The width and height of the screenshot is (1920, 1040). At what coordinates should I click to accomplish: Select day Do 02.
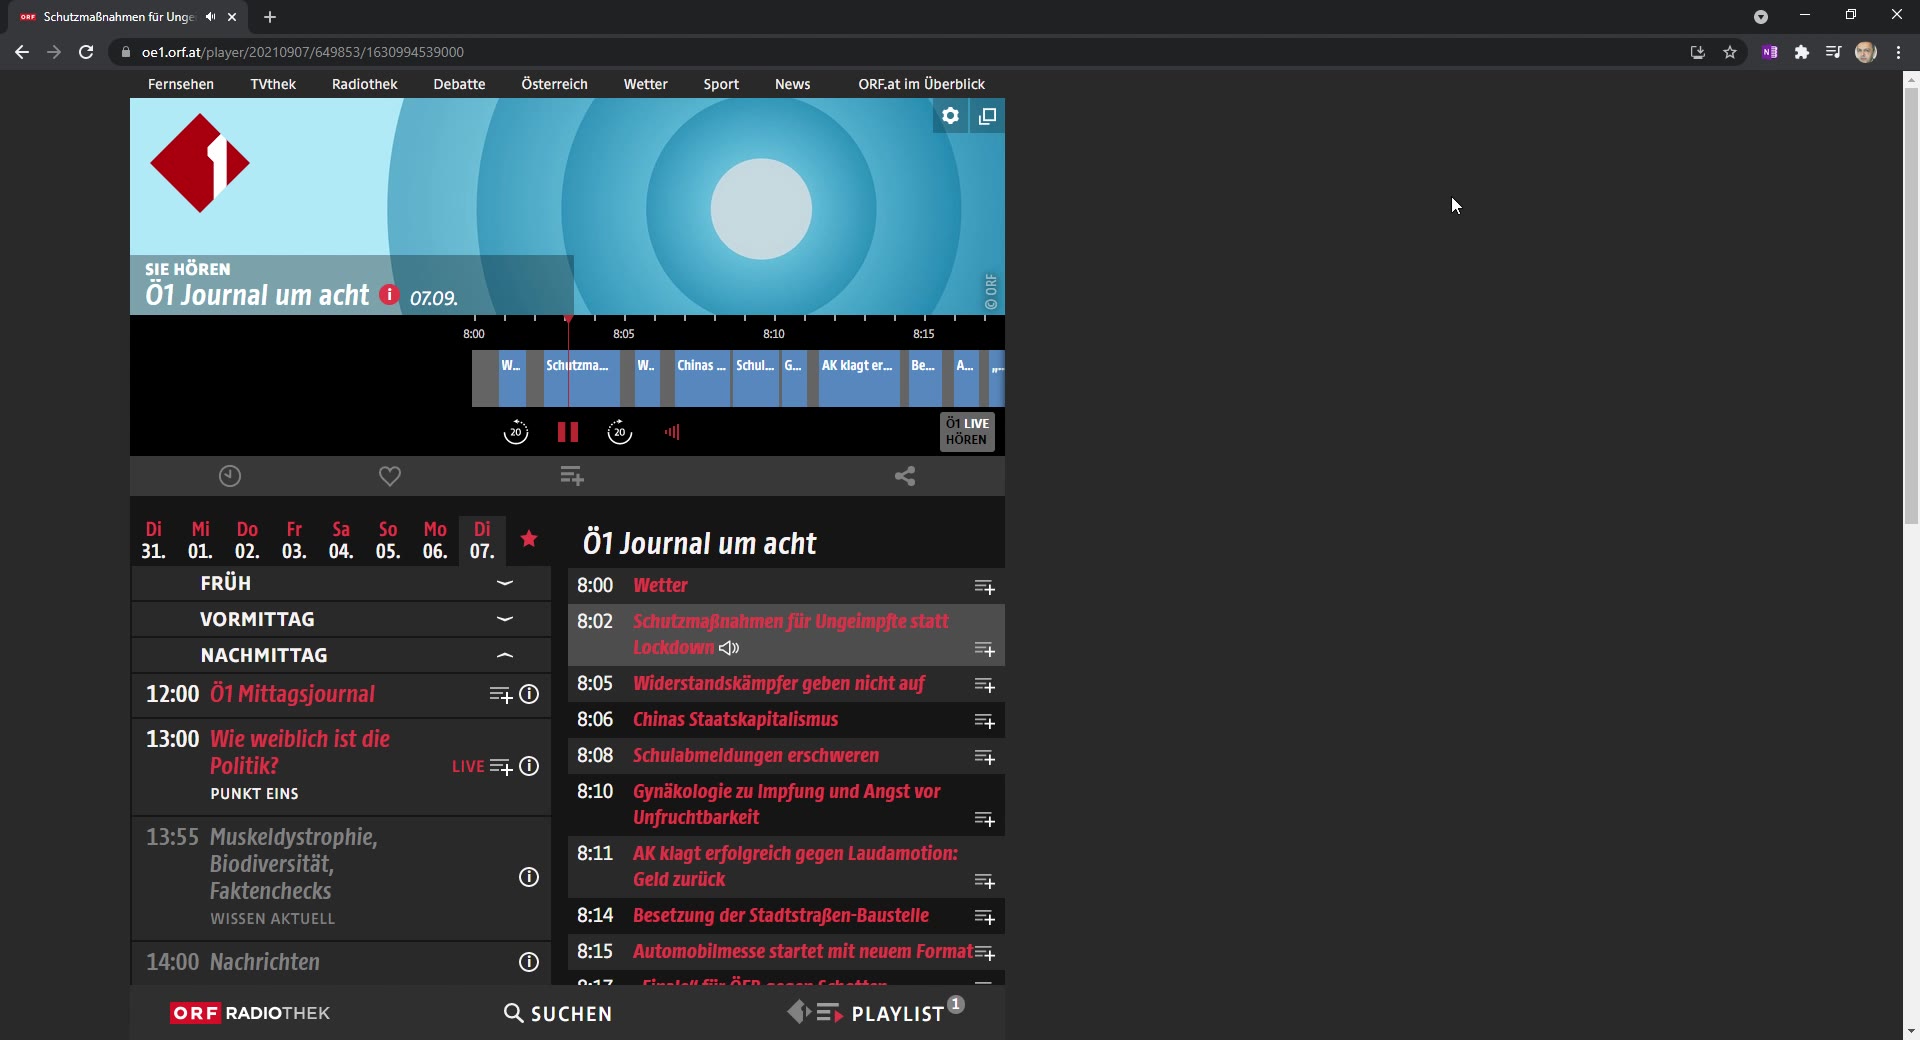(x=247, y=540)
